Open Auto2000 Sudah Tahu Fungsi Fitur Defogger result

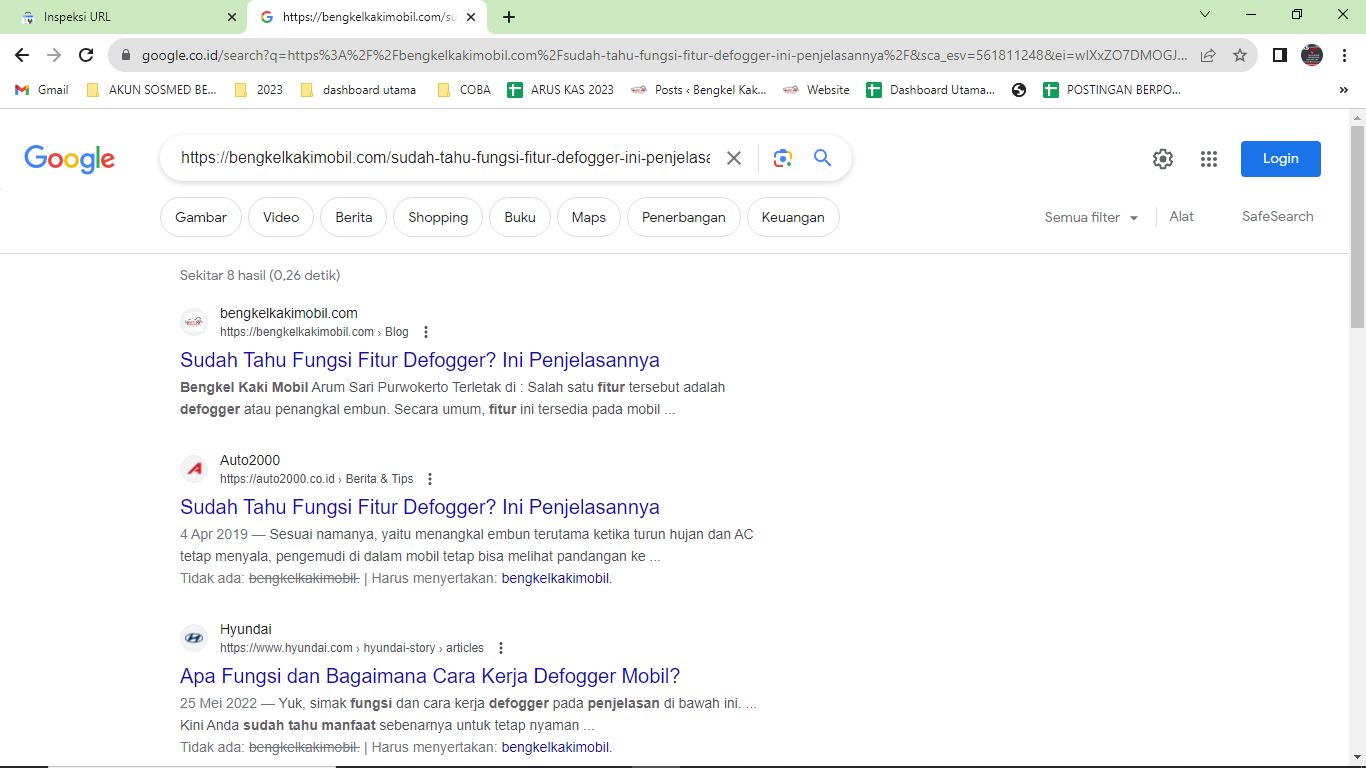[420, 507]
